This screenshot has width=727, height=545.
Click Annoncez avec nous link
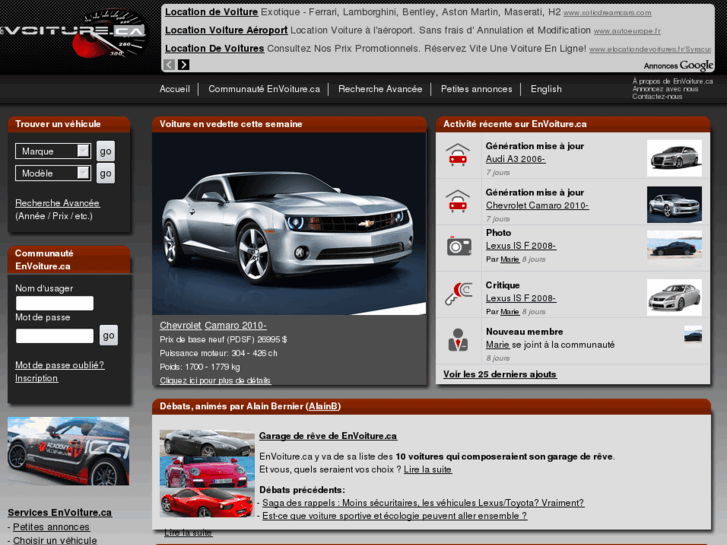click(665, 89)
